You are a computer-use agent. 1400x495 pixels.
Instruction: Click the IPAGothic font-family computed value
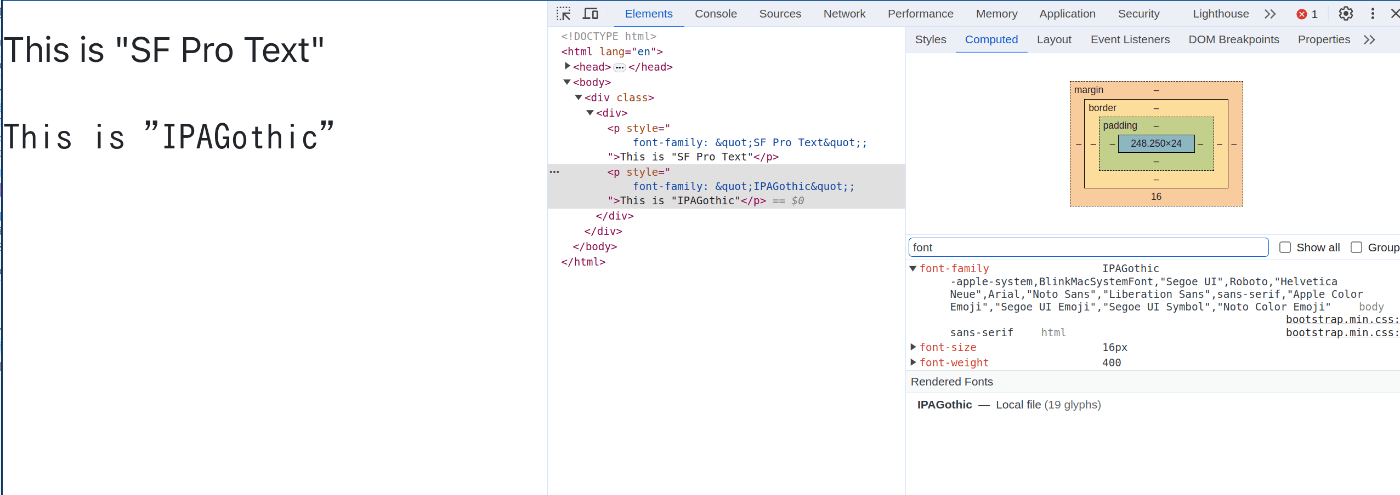(1131, 268)
